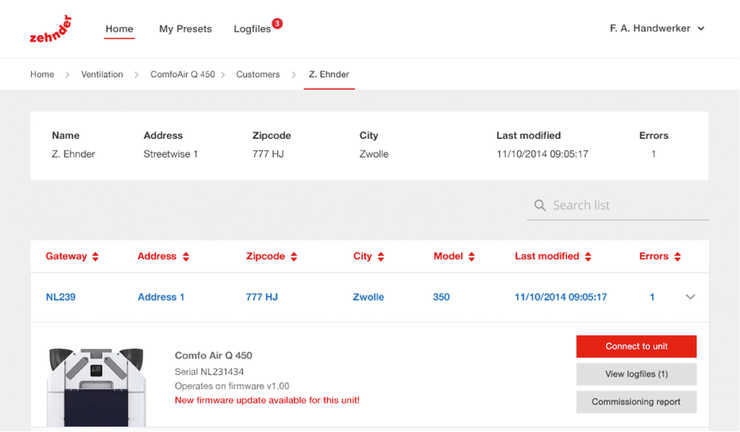Sort list by Model column
Viewport: 740px width, 432px height.
tap(454, 257)
